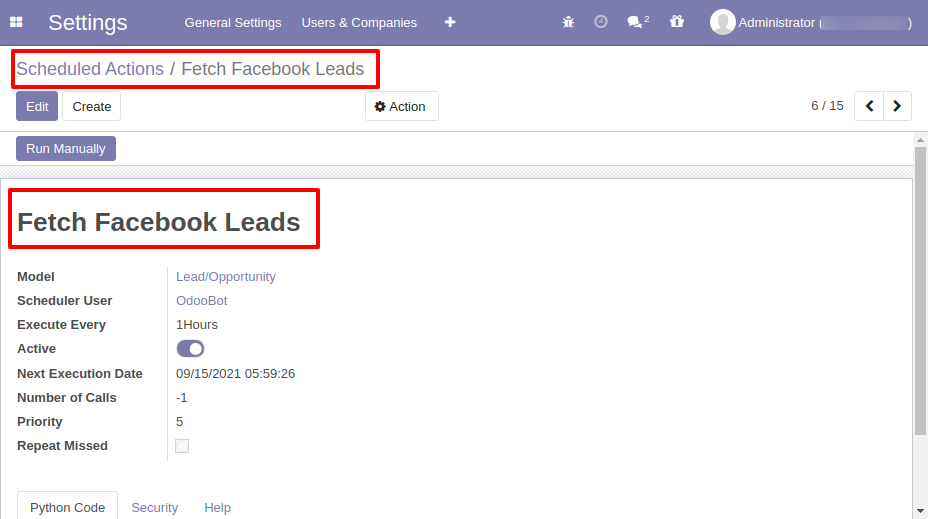Click the Execute Every field label

[61, 325]
